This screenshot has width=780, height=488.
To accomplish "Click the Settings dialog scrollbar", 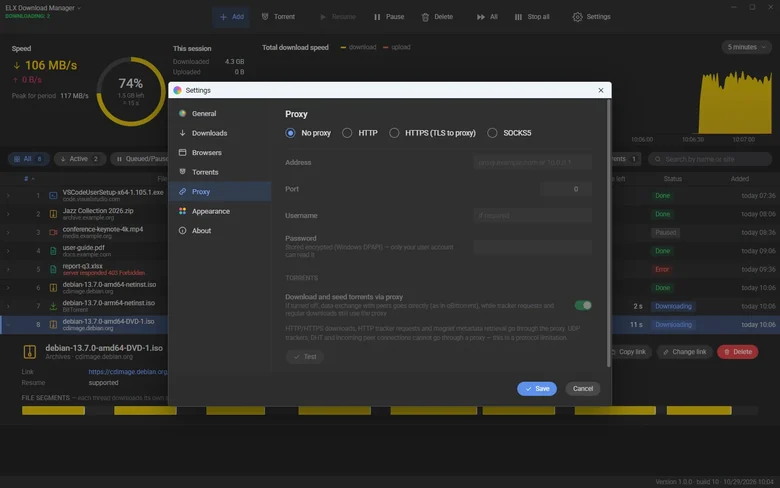I will pos(608,233).
